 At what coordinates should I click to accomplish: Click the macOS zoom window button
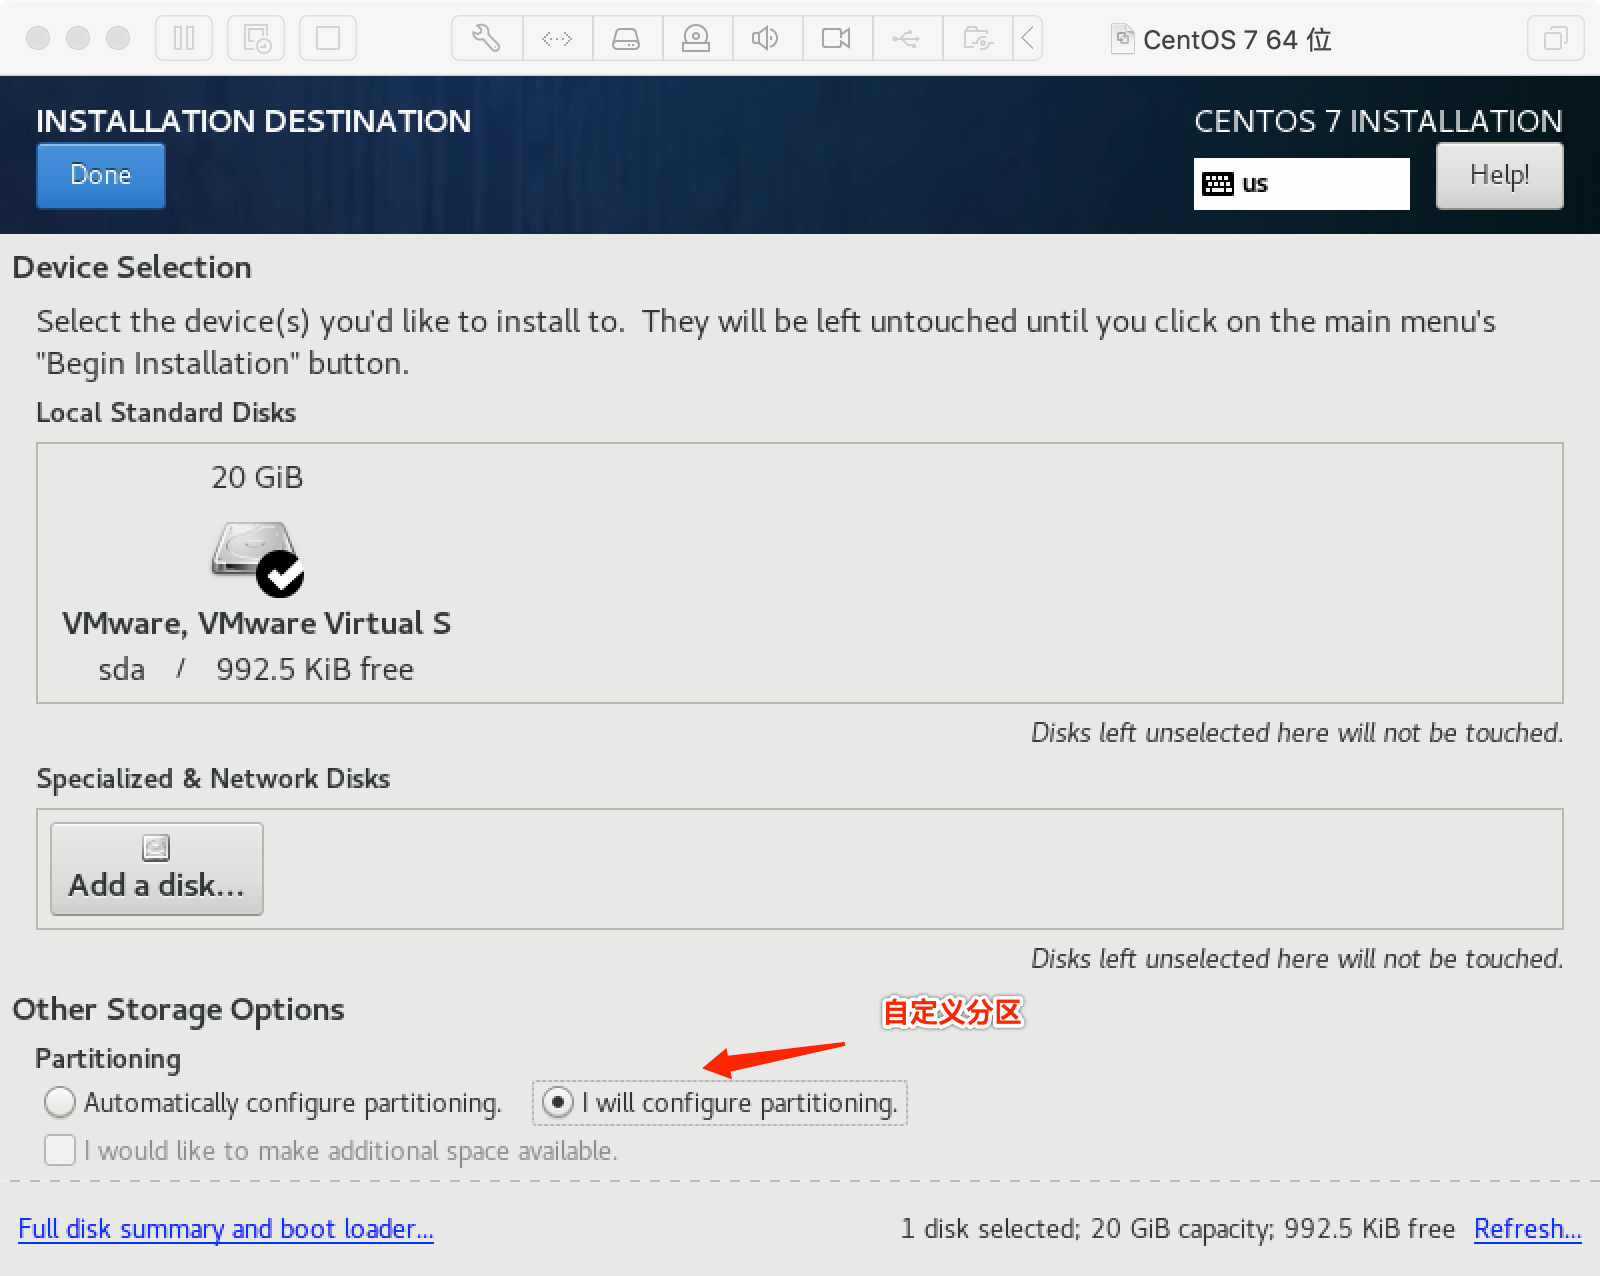118,38
